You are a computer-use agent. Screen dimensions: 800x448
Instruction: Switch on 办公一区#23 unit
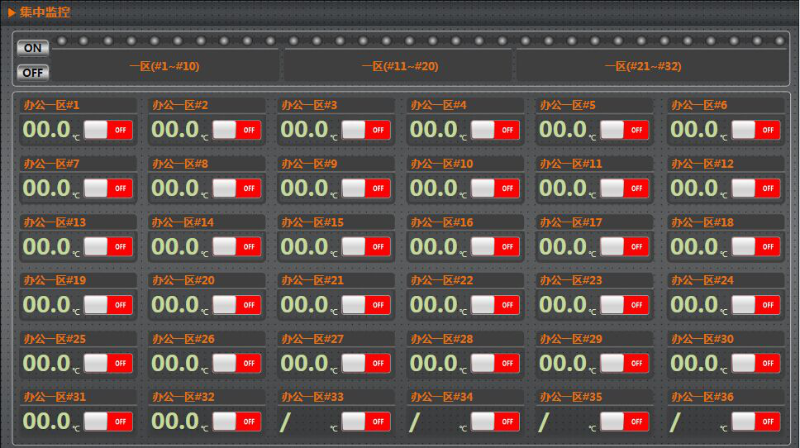[x=626, y=304]
